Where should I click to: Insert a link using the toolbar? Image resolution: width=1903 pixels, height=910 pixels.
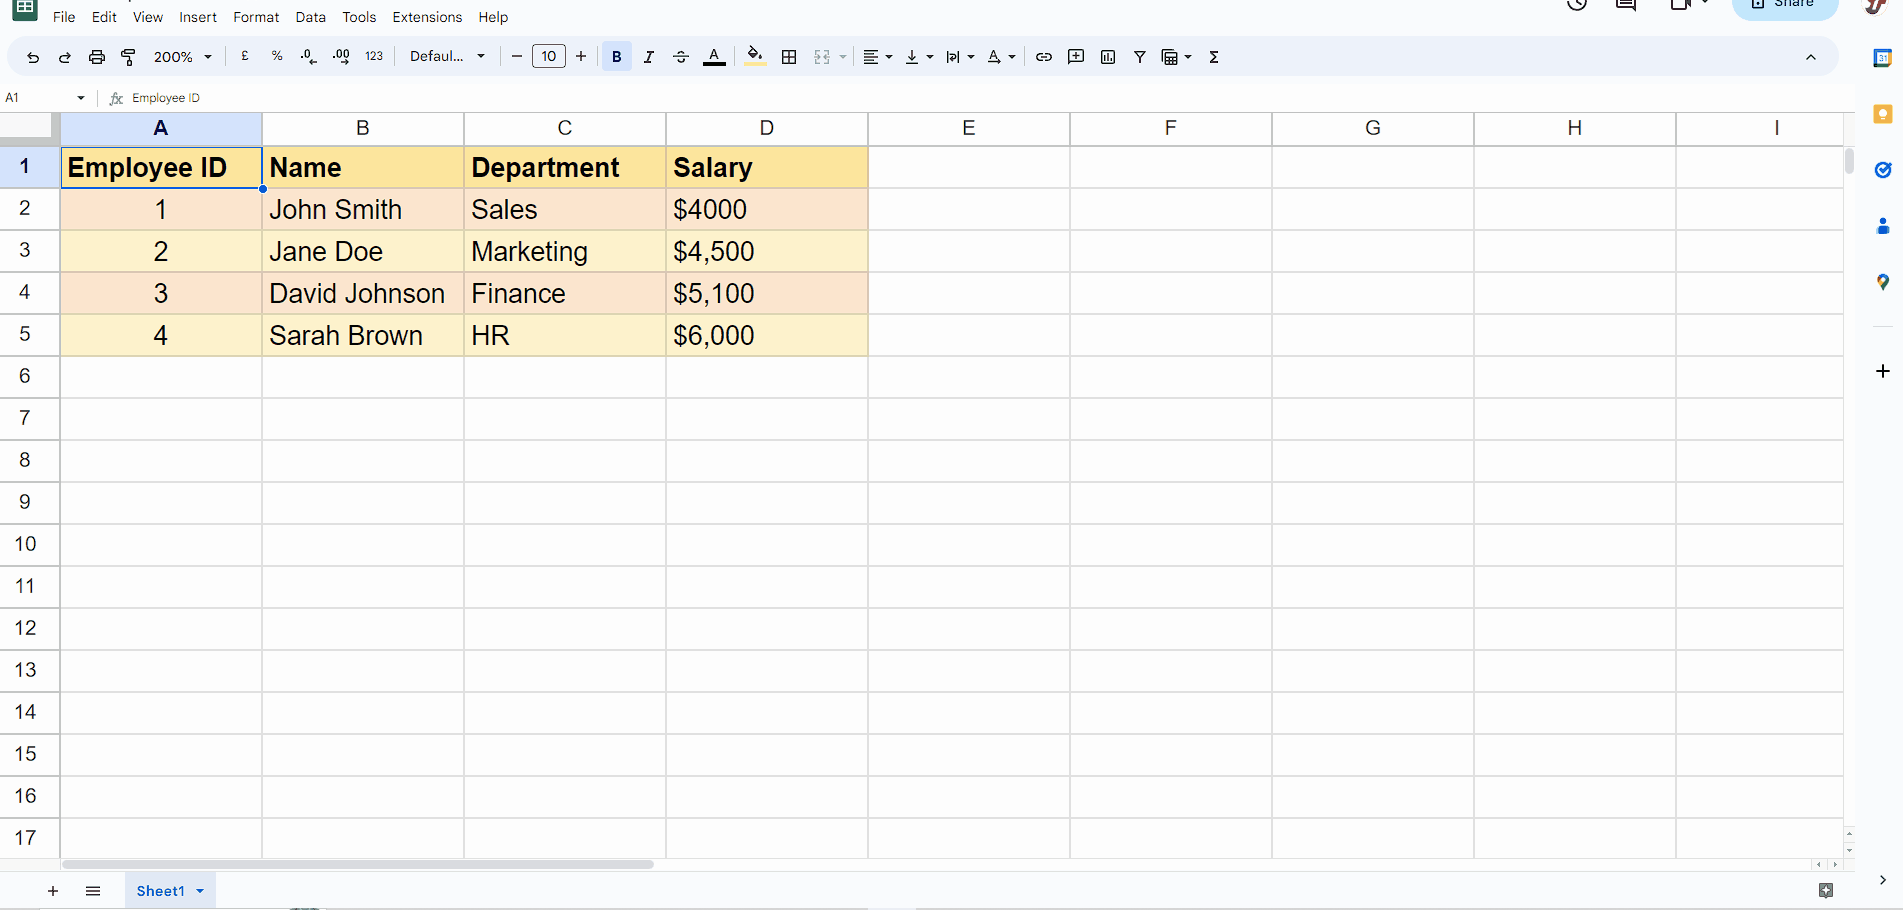click(x=1043, y=56)
